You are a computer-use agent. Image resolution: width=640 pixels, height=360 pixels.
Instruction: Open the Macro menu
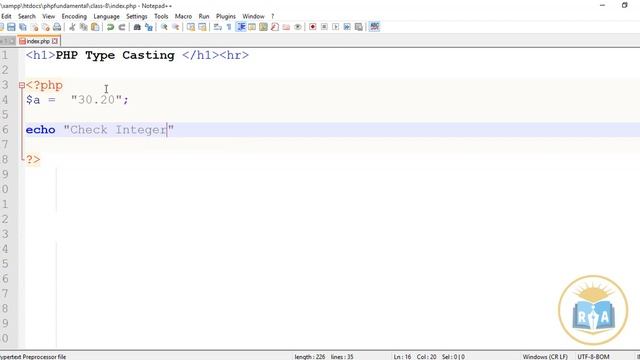[x=183, y=16]
